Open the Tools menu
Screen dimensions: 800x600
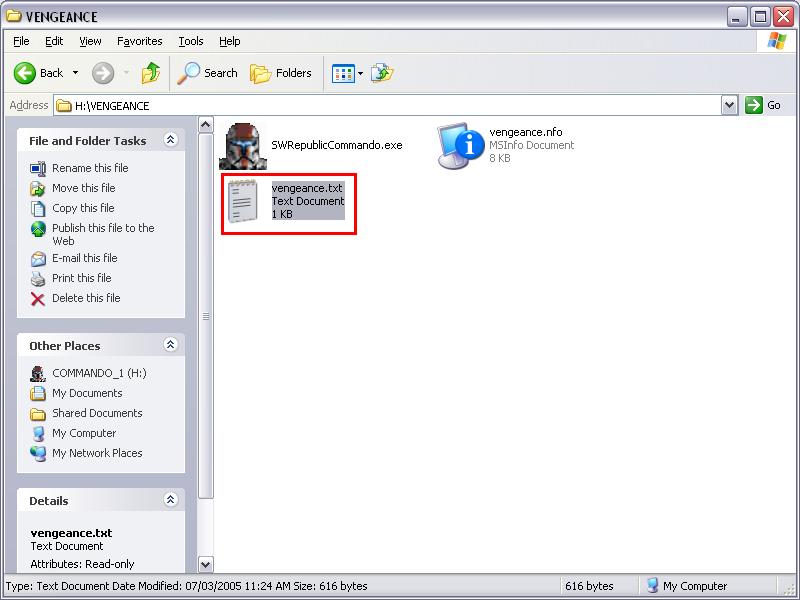(190, 41)
